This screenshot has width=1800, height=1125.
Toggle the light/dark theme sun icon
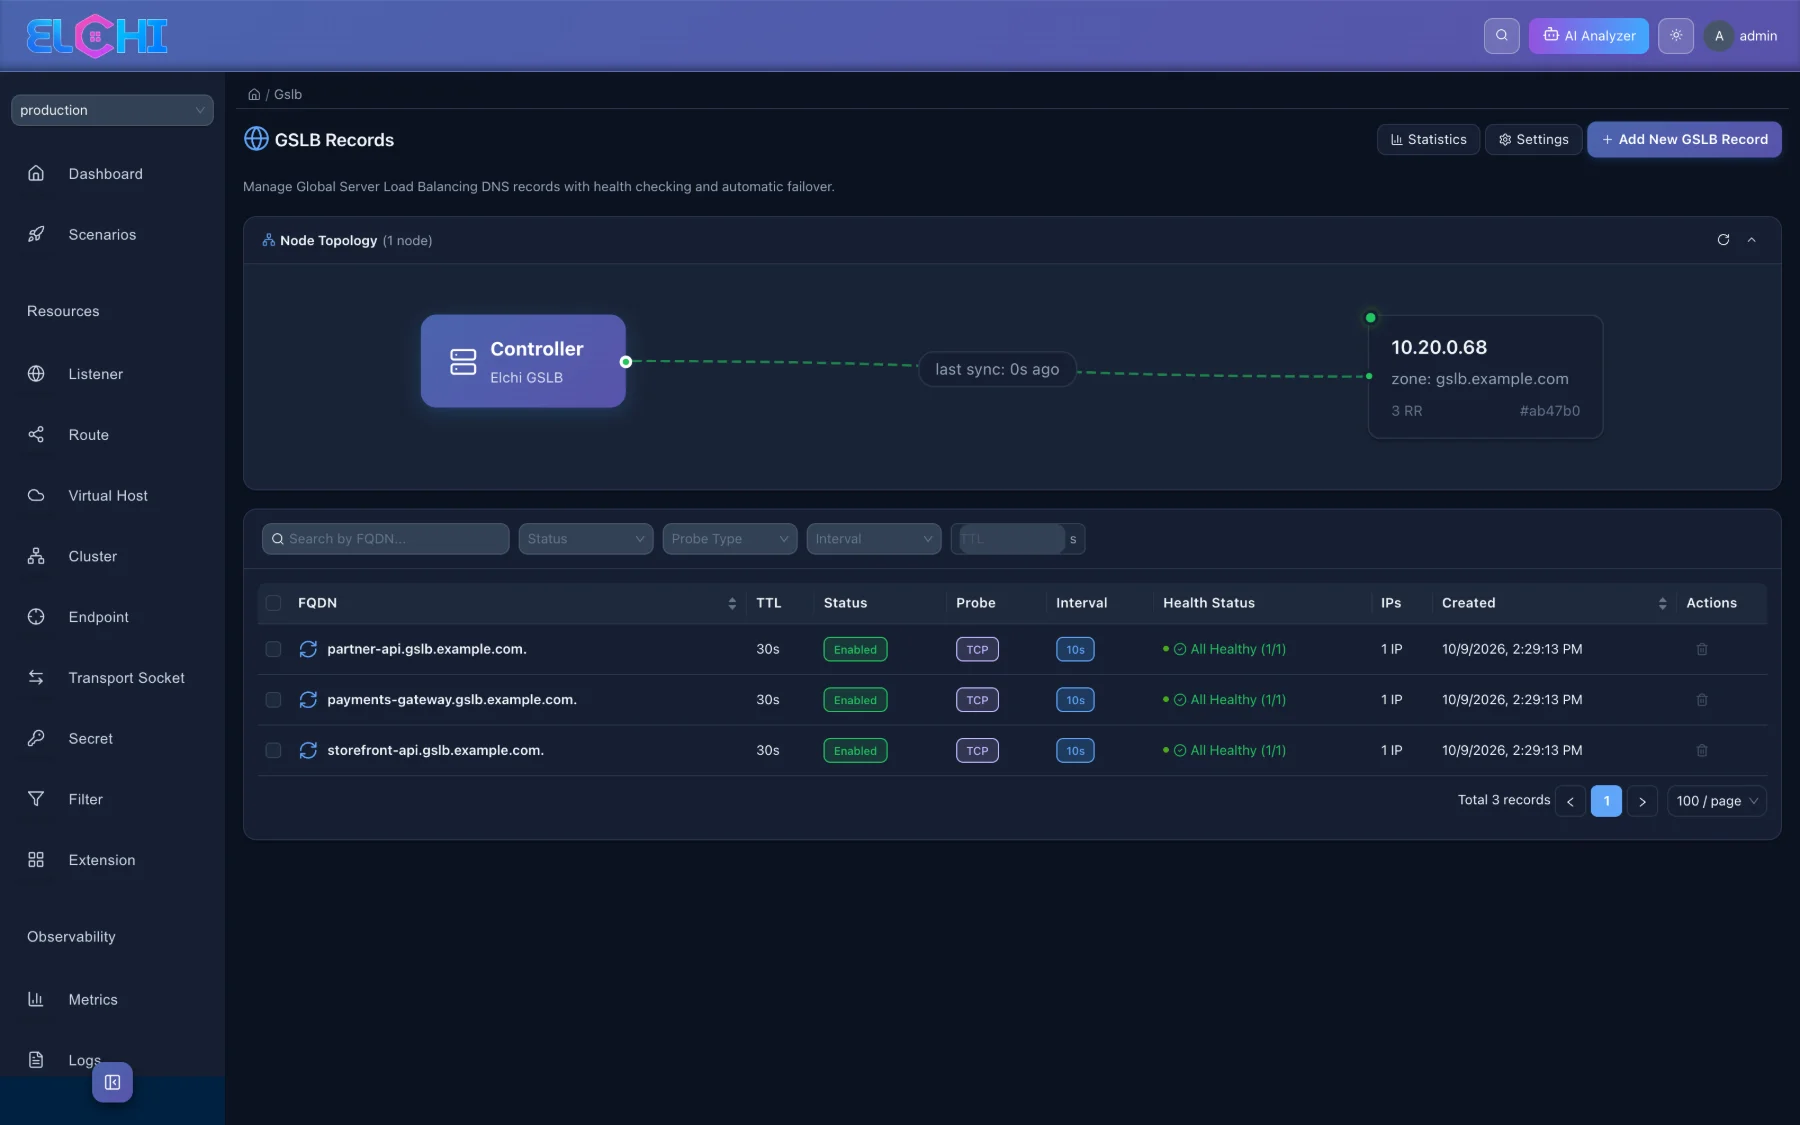pos(1676,35)
